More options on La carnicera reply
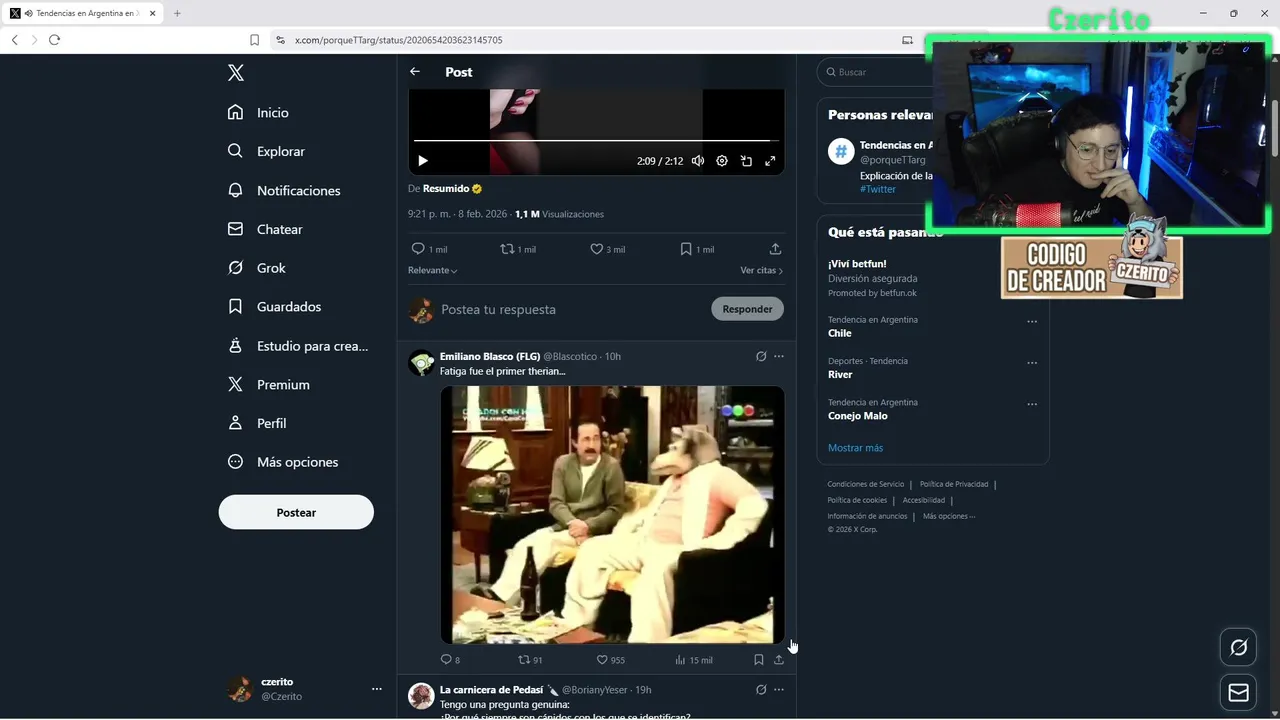The width and height of the screenshot is (1280, 720). [779, 690]
